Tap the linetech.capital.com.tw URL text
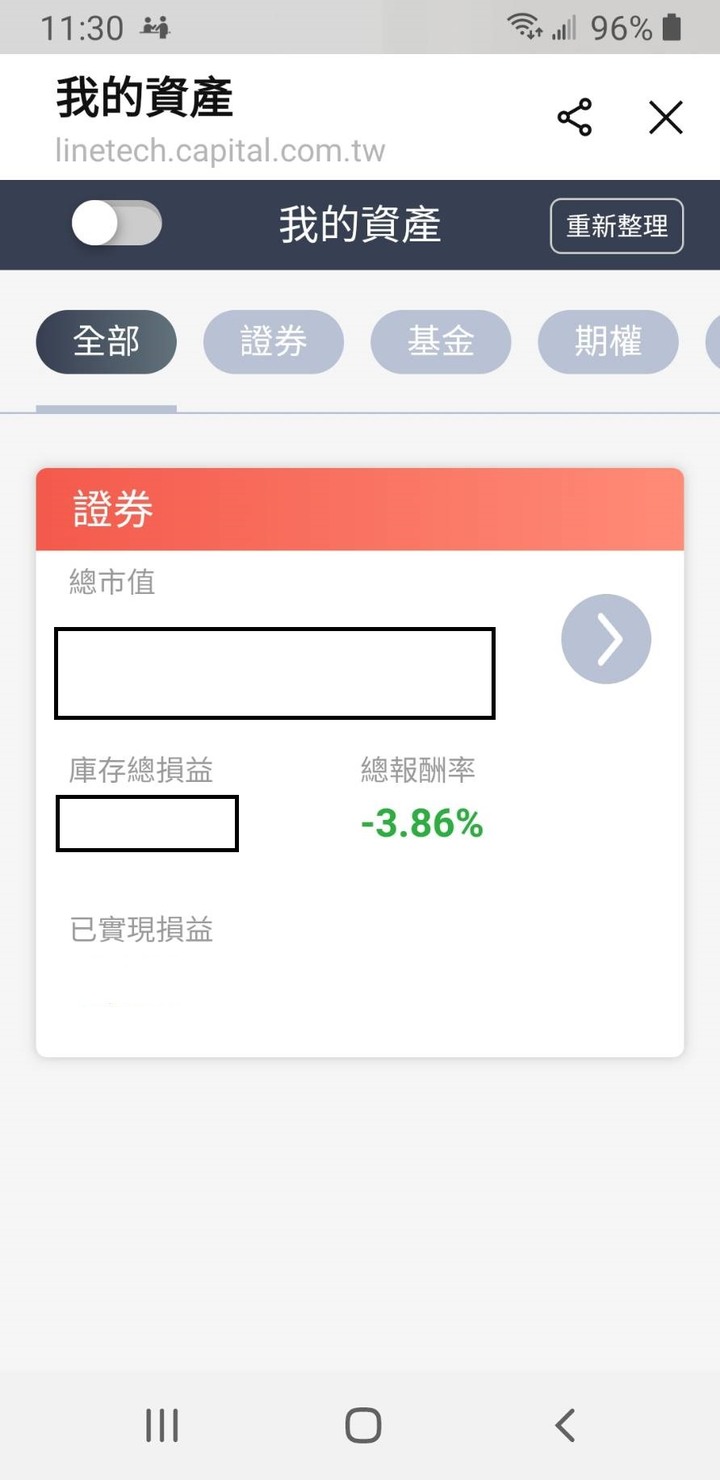 point(220,152)
